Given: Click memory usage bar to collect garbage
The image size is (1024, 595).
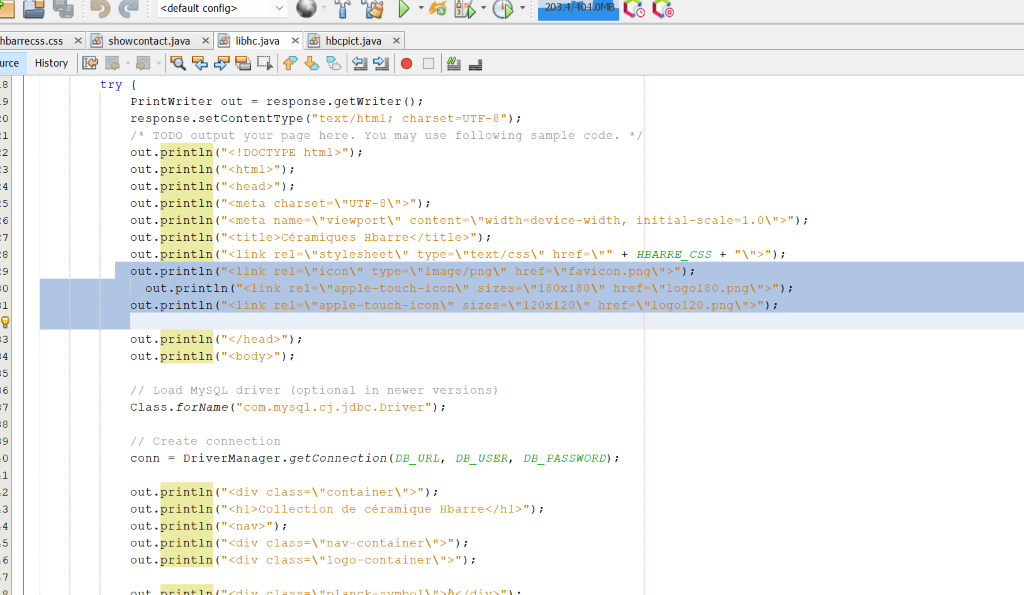Looking at the screenshot, I should [x=578, y=8].
